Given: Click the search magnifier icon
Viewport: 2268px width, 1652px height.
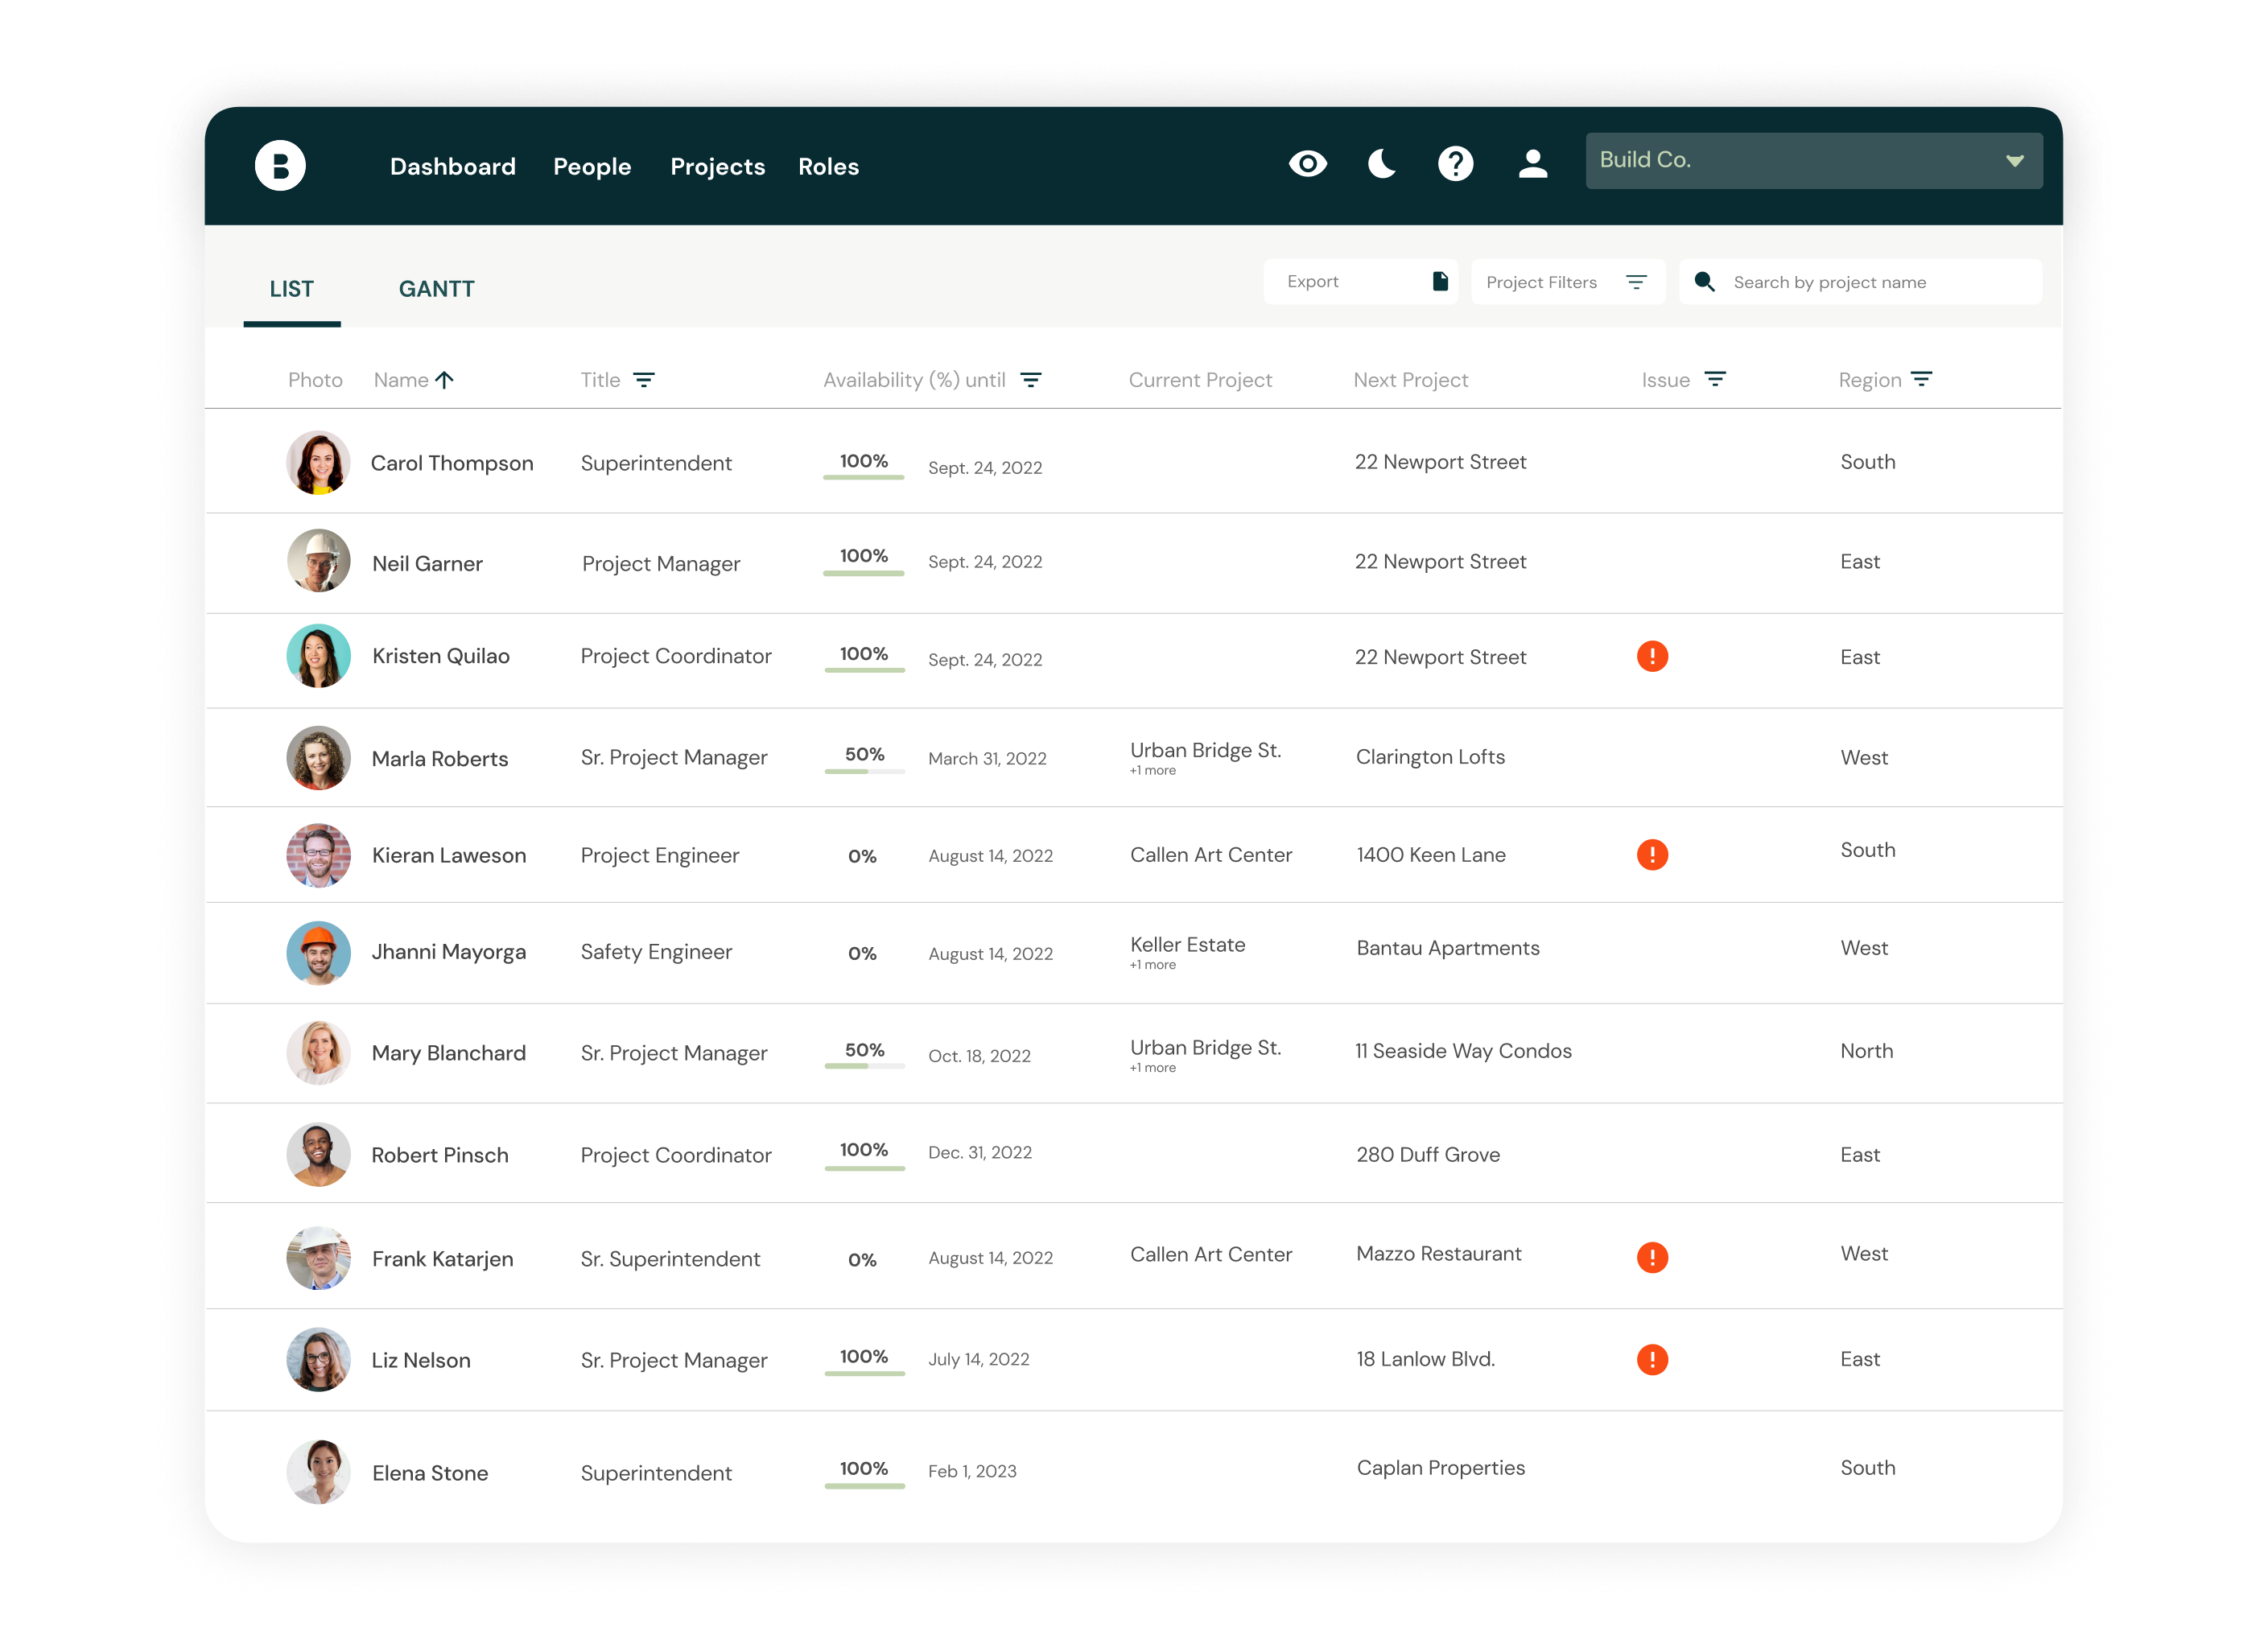Looking at the screenshot, I should pyautogui.click(x=1705, y=282).
